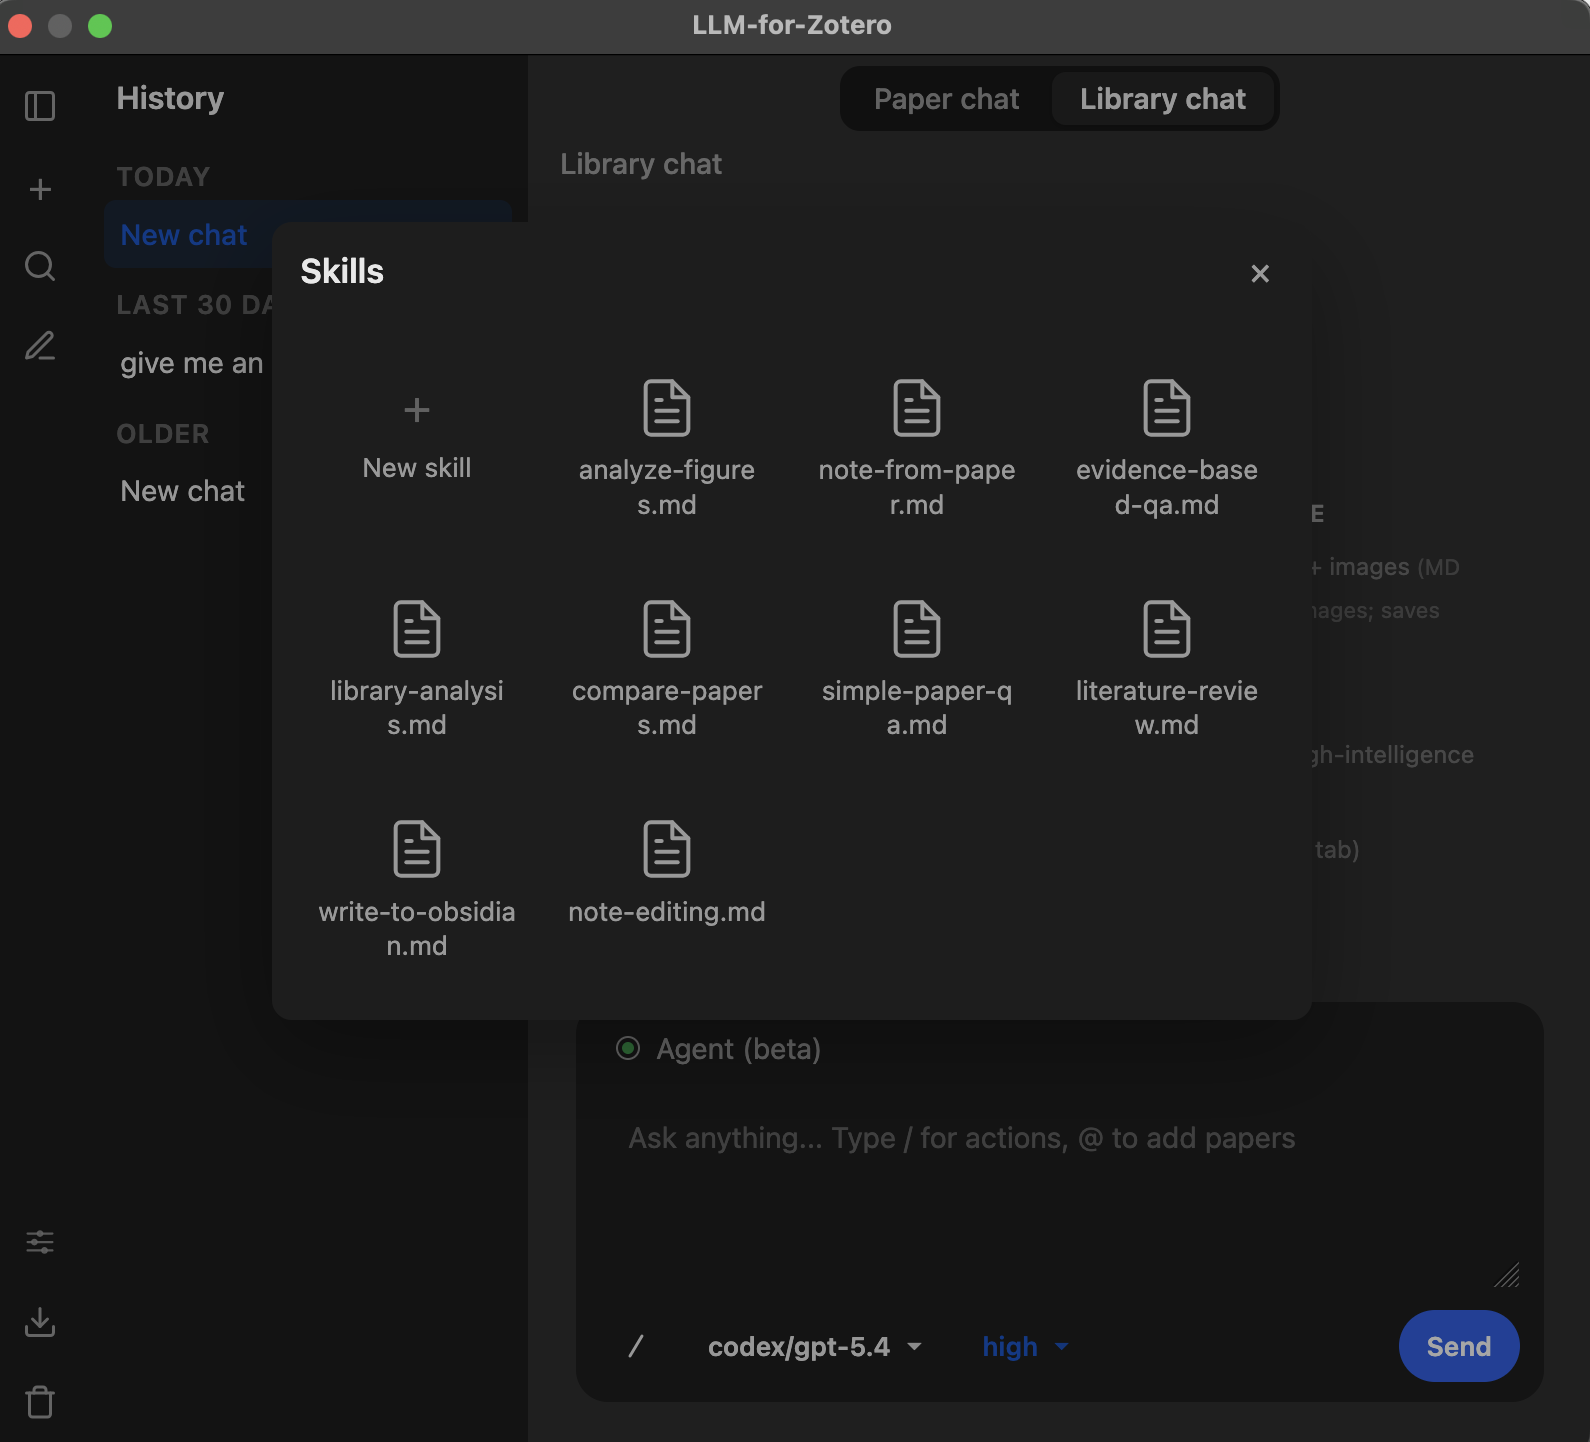The width and height of the screenshot is (1590, 1442).
Task: Click the download export icon
Action: [x=40, y=1322]
